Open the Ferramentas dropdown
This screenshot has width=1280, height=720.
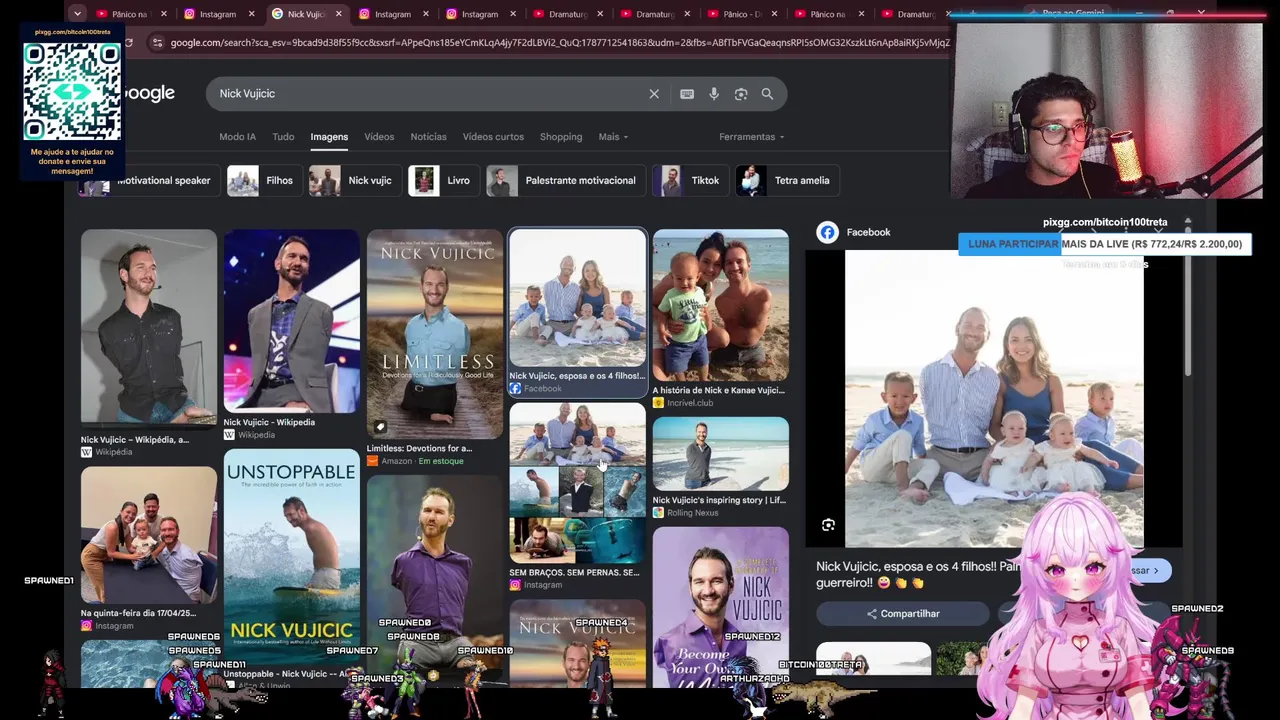pos(752,137)
